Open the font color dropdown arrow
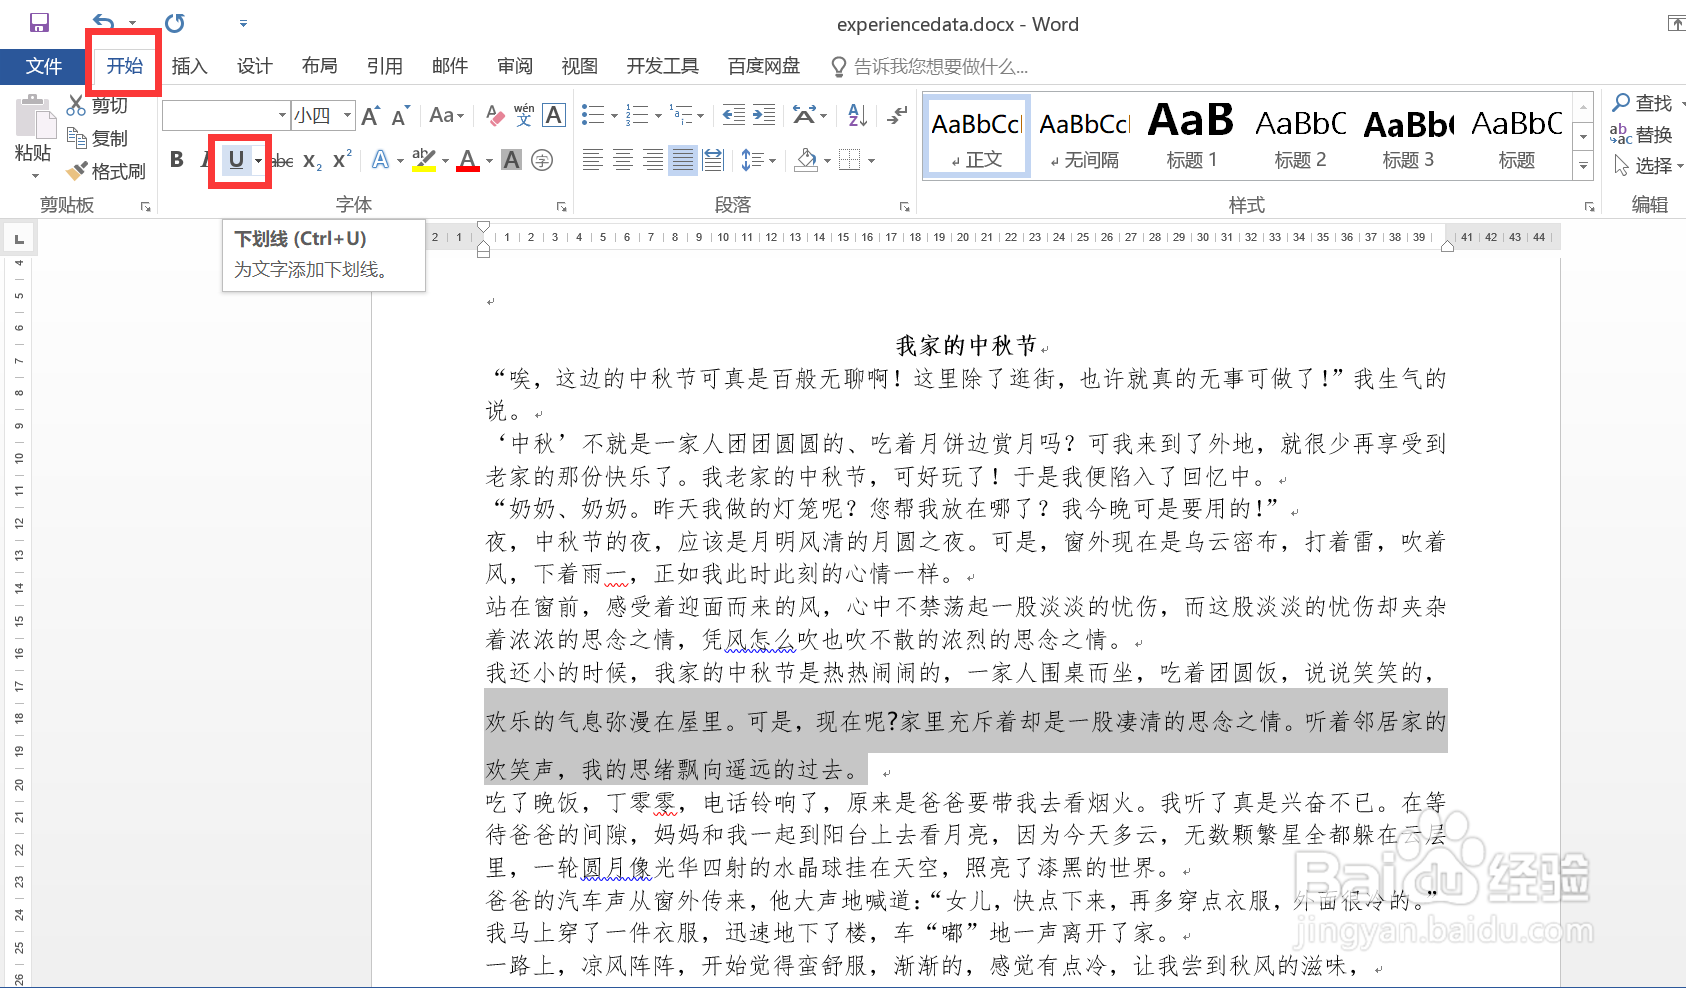 click(x=489, y=160)
